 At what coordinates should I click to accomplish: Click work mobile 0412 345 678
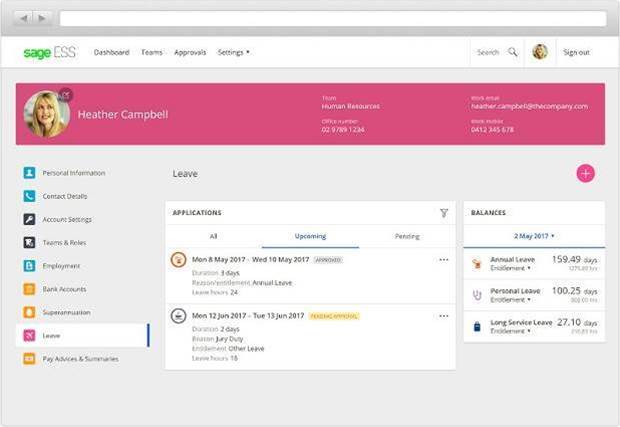[492, 130]
